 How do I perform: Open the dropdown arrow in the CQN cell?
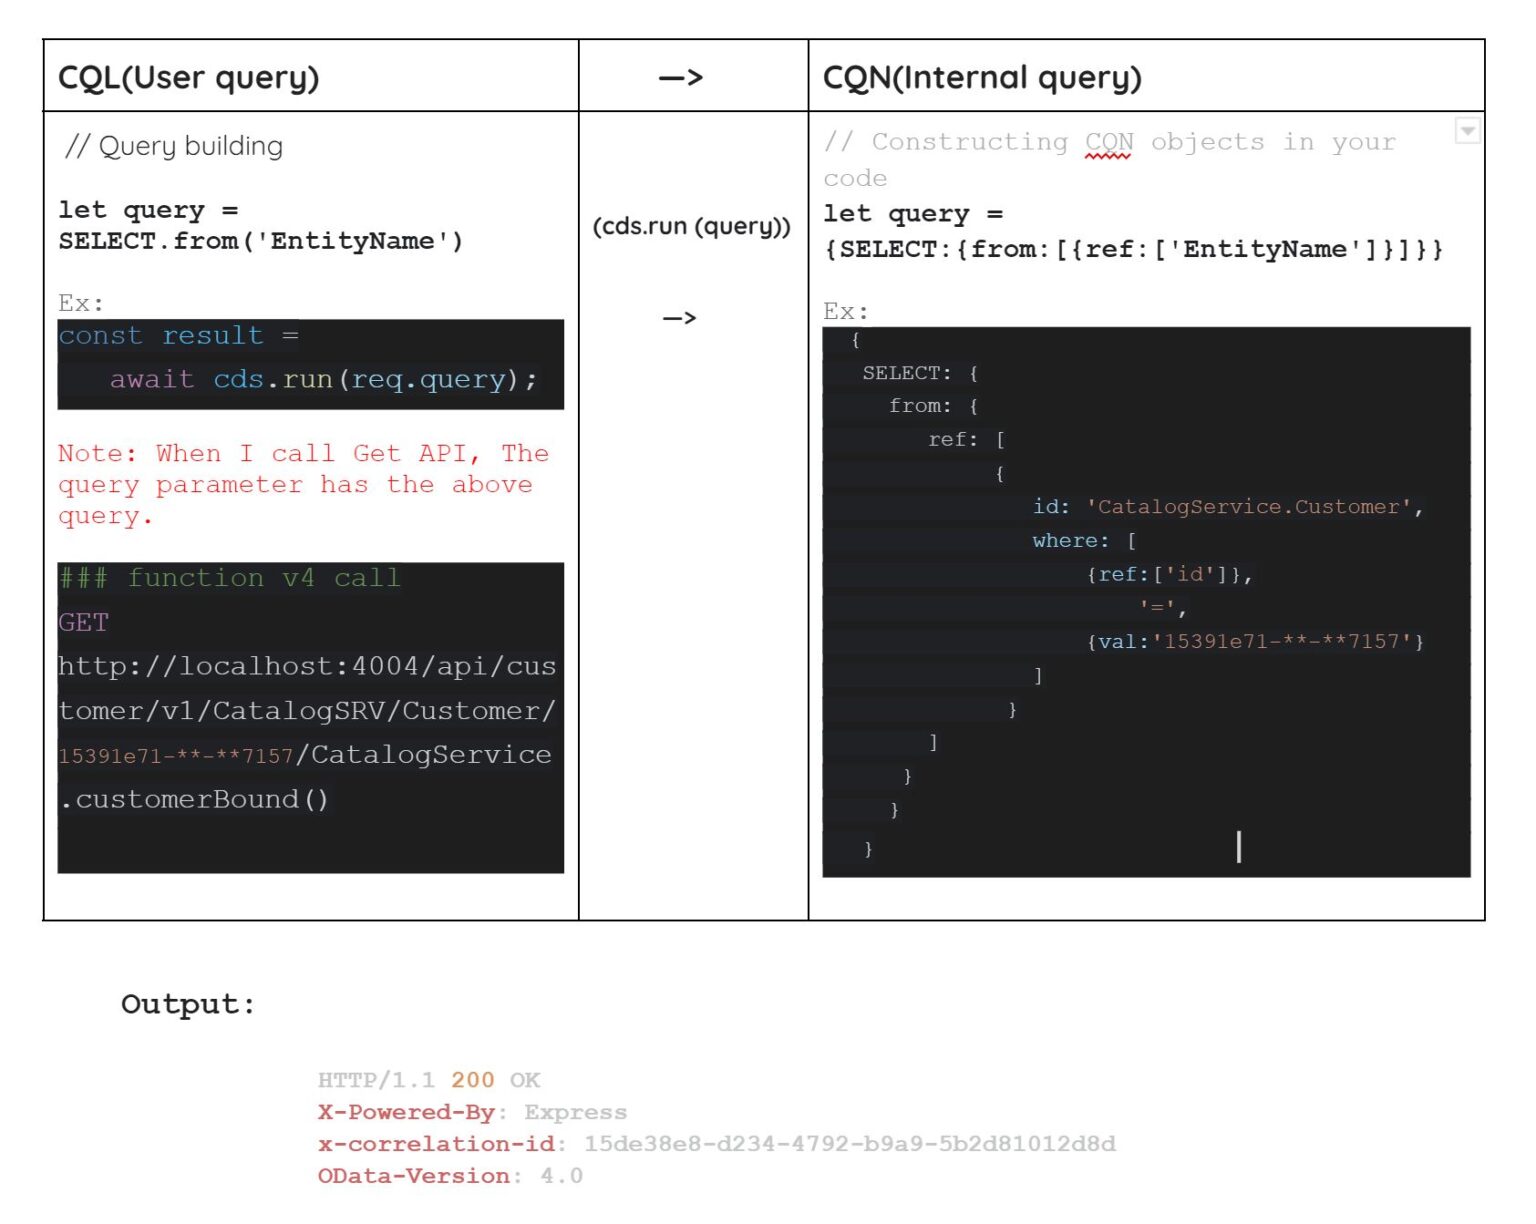[1468, 131]
